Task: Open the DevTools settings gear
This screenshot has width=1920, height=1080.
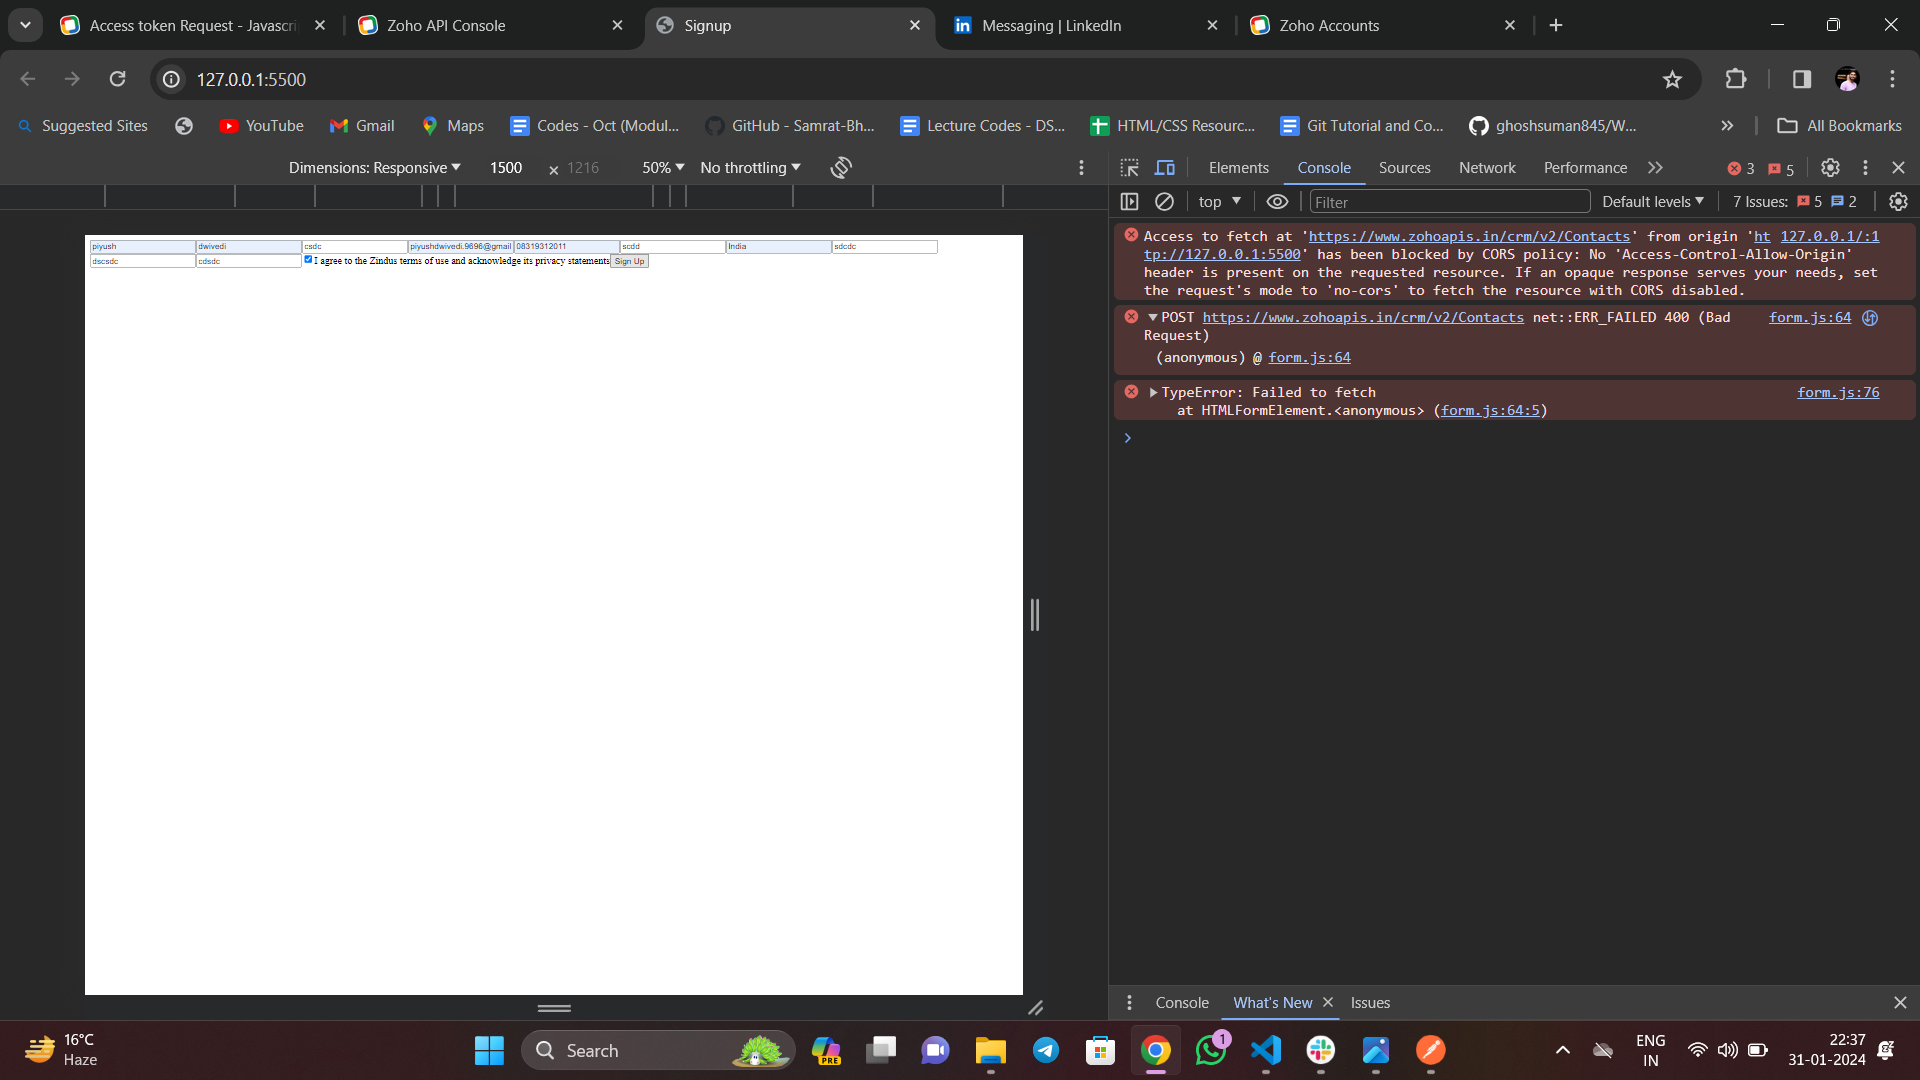Action: [1830, 168]
